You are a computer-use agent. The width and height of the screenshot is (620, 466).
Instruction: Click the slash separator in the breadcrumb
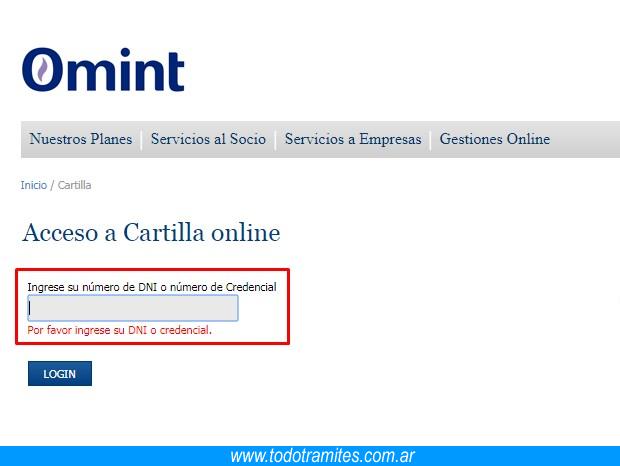[52, 186]
